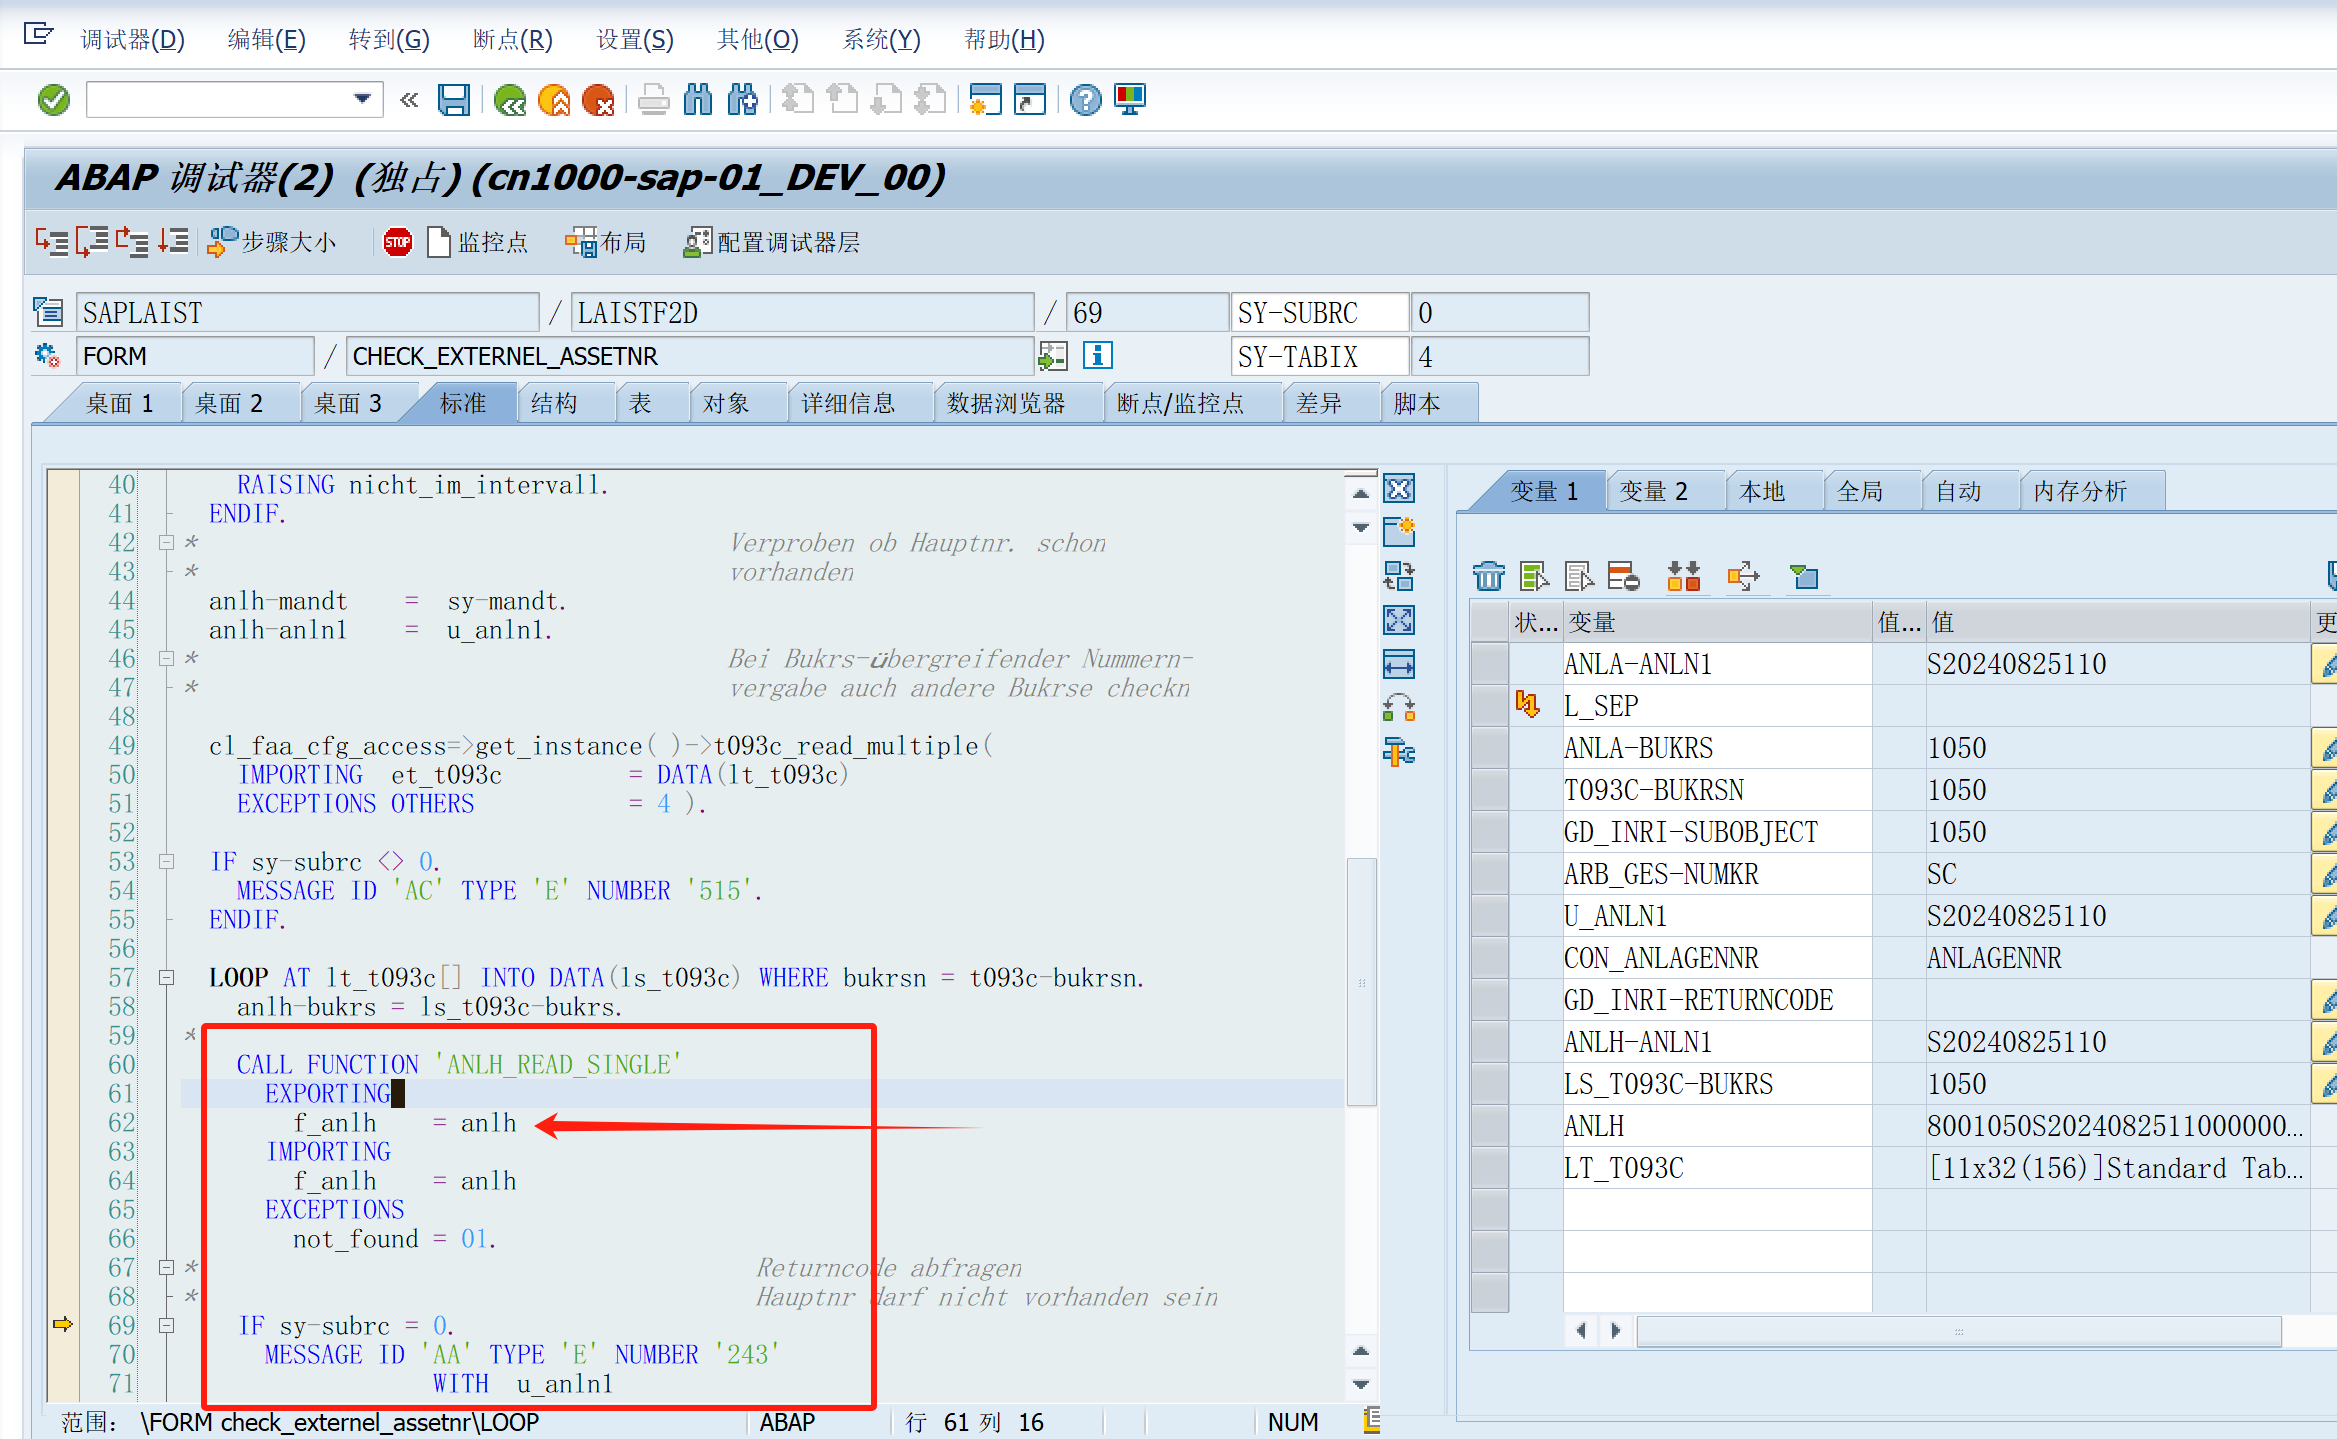Click the red STOP debugger icon
This screenshot has width=2337, height=1439.
tap(397, 242)
